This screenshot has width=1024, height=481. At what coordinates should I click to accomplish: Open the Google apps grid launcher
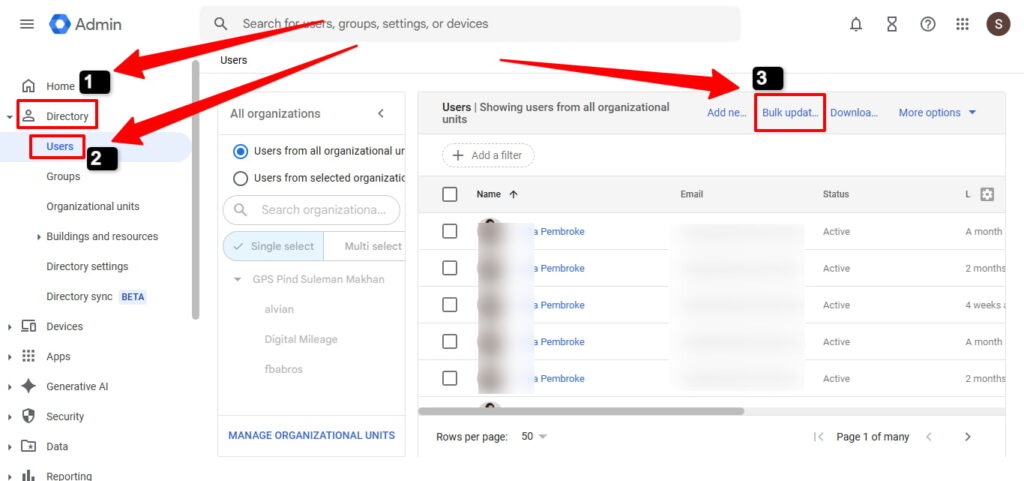pos(963,24)
